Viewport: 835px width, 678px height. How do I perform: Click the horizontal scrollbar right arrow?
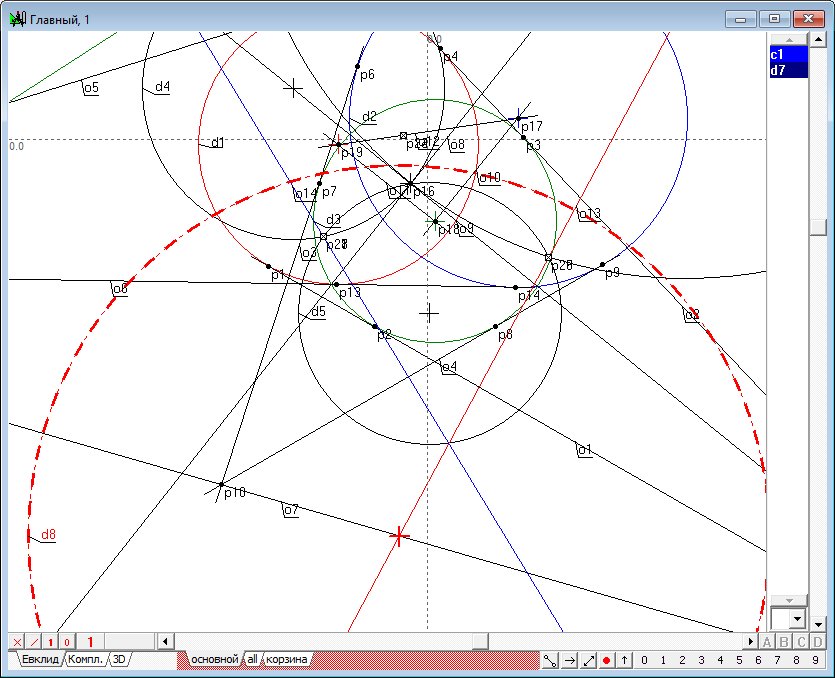[x=751, y=641]
